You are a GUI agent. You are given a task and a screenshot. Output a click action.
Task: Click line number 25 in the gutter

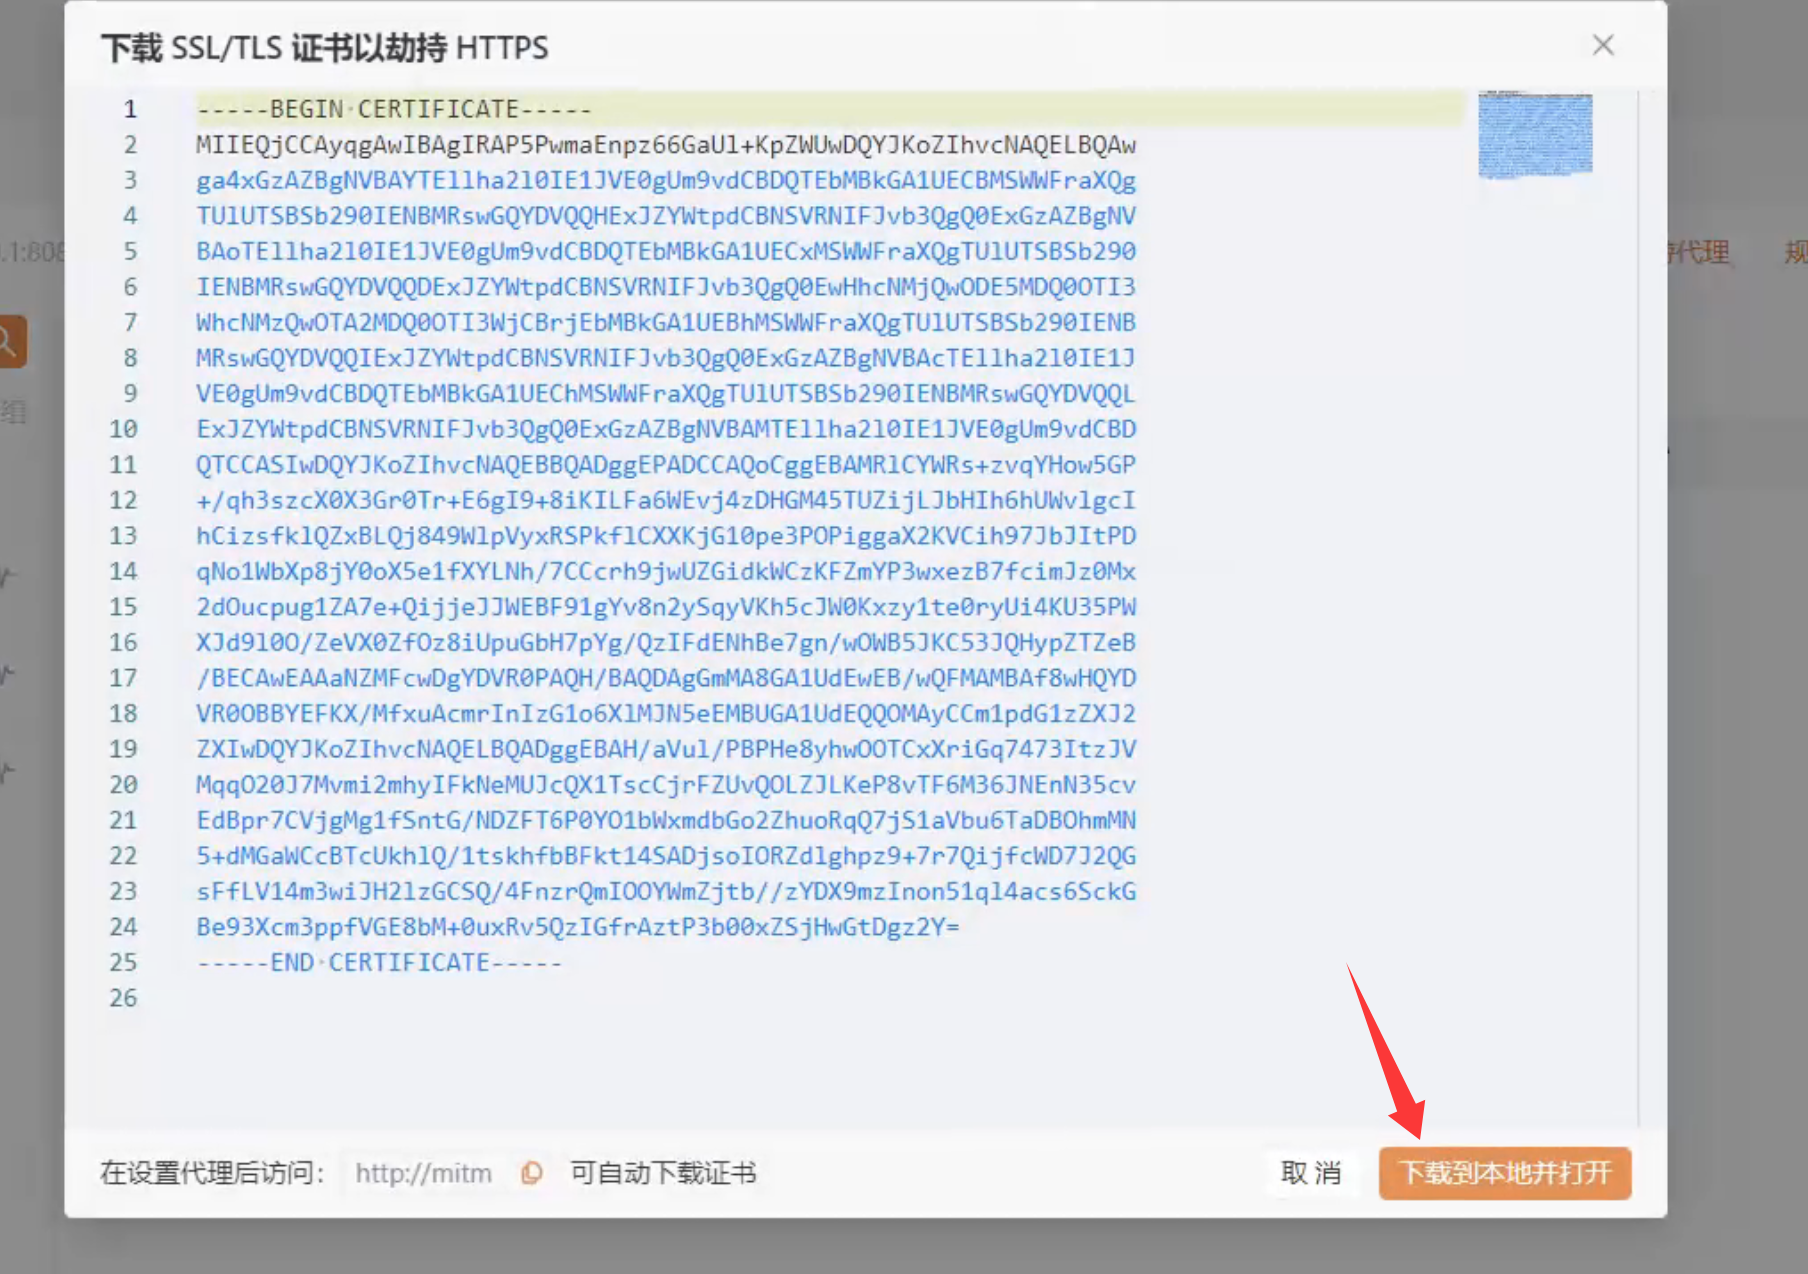coord(123,963)
